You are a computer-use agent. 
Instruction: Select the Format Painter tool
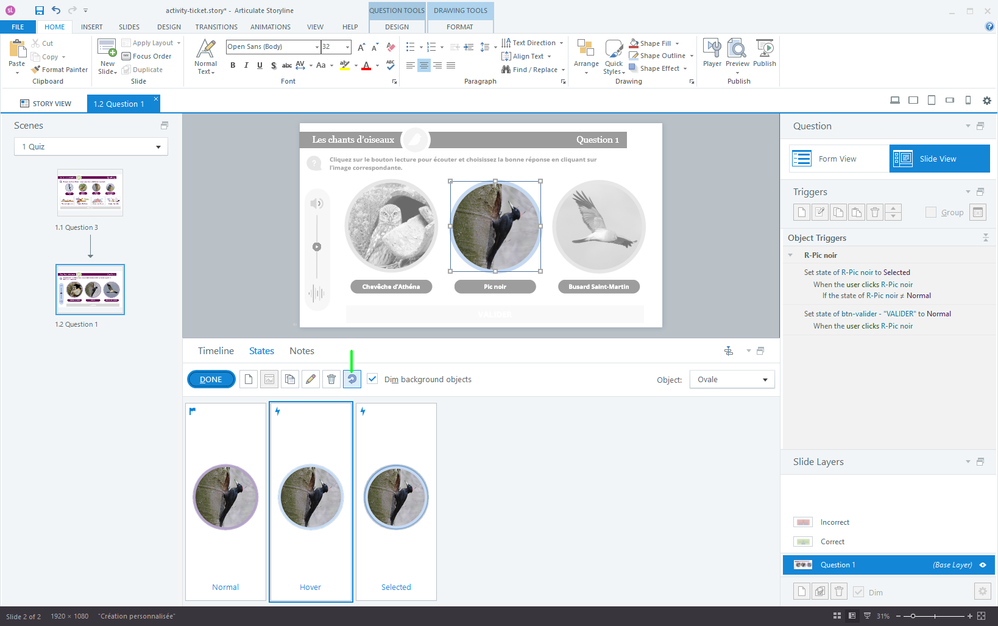pyautogui.click(x=58, y=69)
